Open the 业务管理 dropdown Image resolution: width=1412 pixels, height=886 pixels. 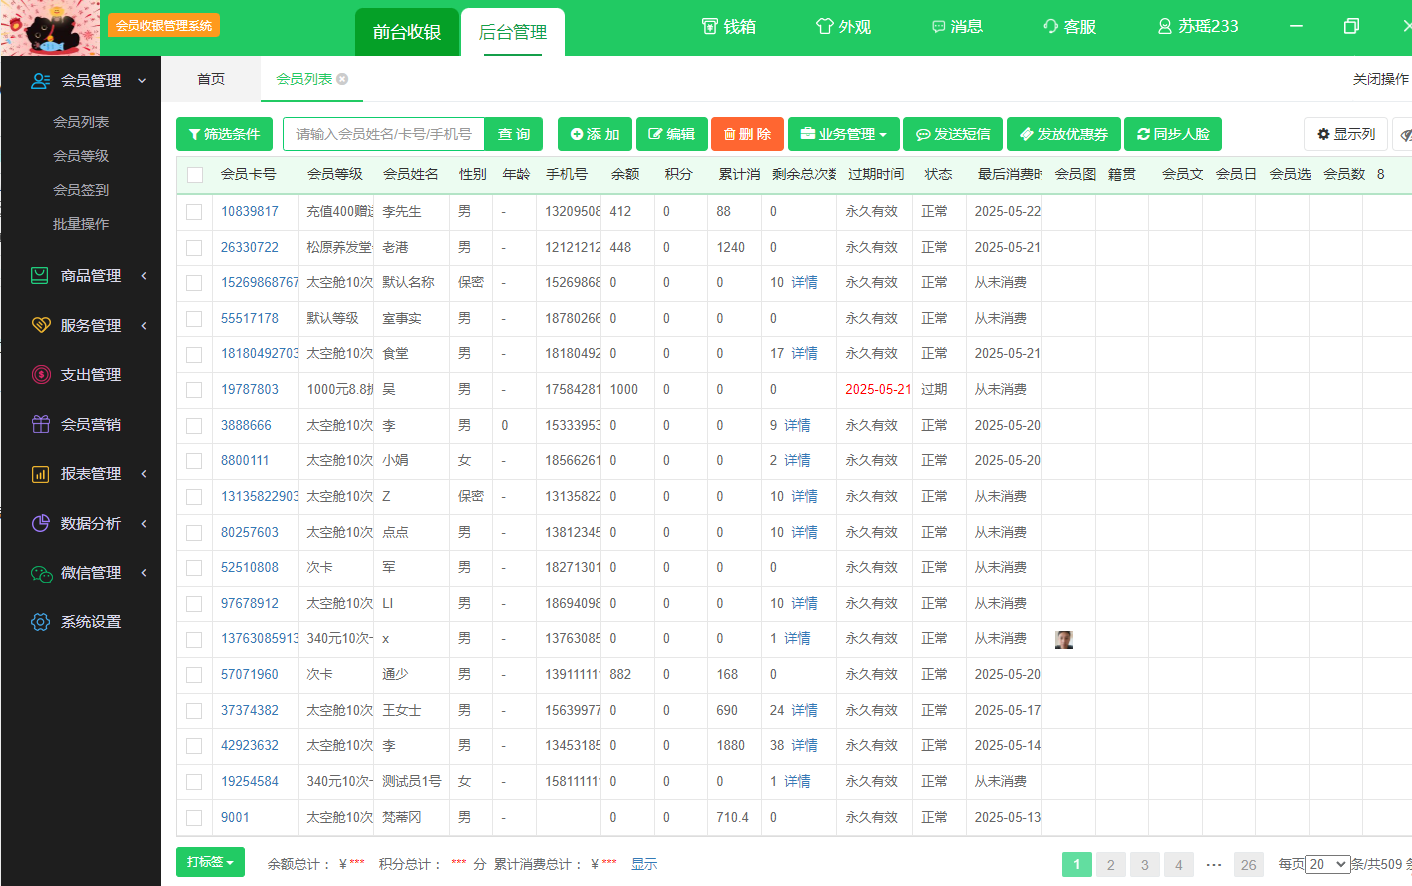[843, 134]
